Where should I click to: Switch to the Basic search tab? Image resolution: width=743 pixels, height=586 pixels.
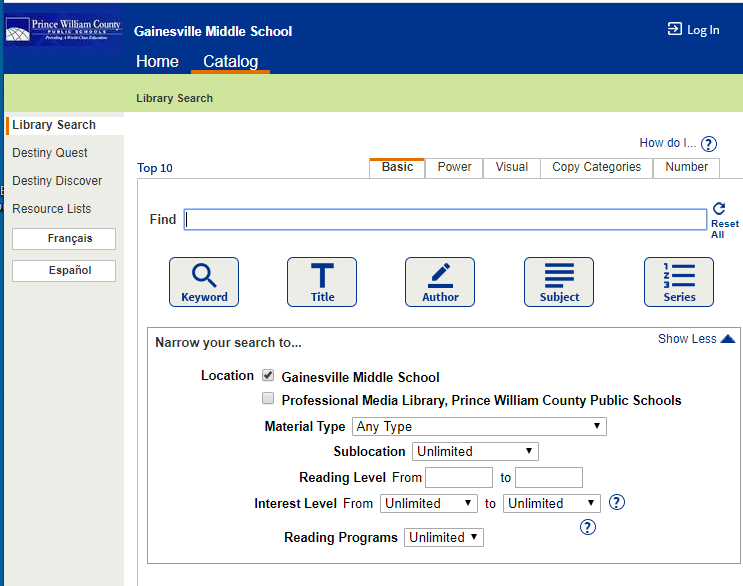pos(397,167)
